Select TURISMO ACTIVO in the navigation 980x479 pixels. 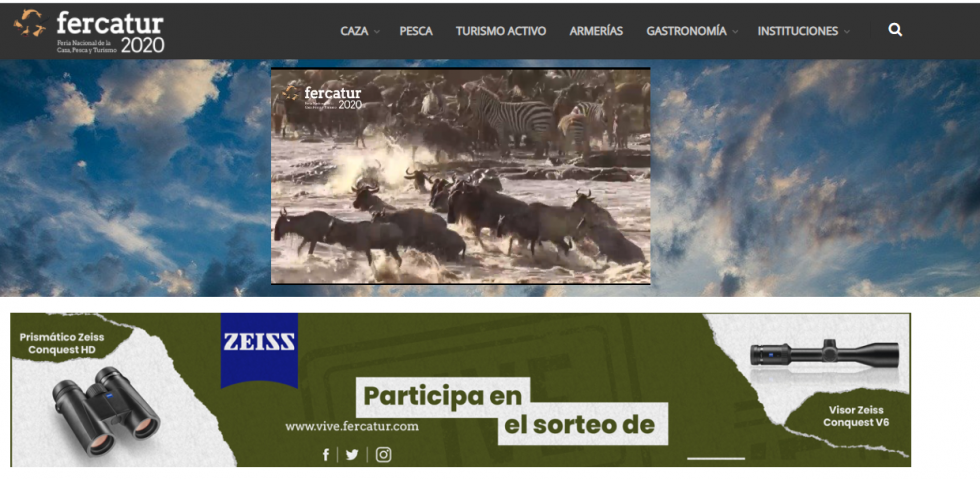pos(501,31)
